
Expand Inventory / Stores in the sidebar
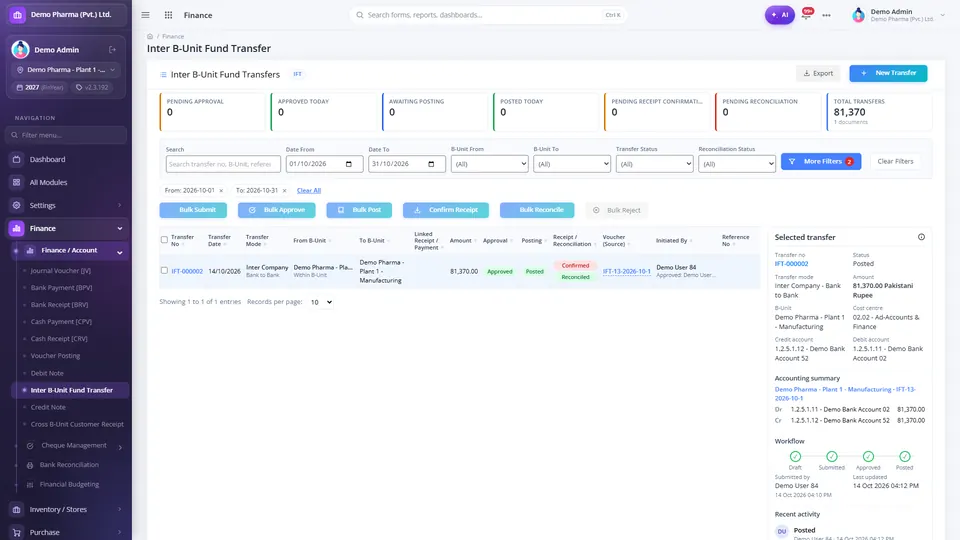coord(66,509)
